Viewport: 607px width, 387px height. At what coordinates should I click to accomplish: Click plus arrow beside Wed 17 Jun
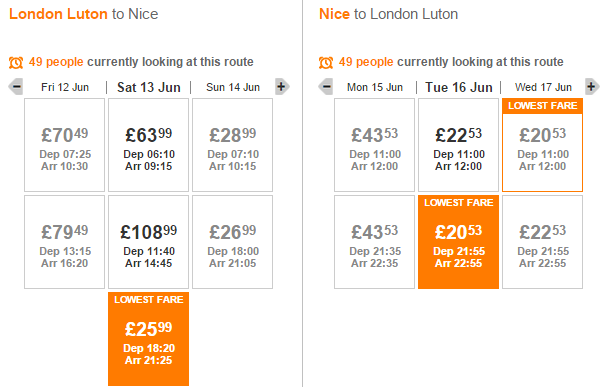coord(592,87)
